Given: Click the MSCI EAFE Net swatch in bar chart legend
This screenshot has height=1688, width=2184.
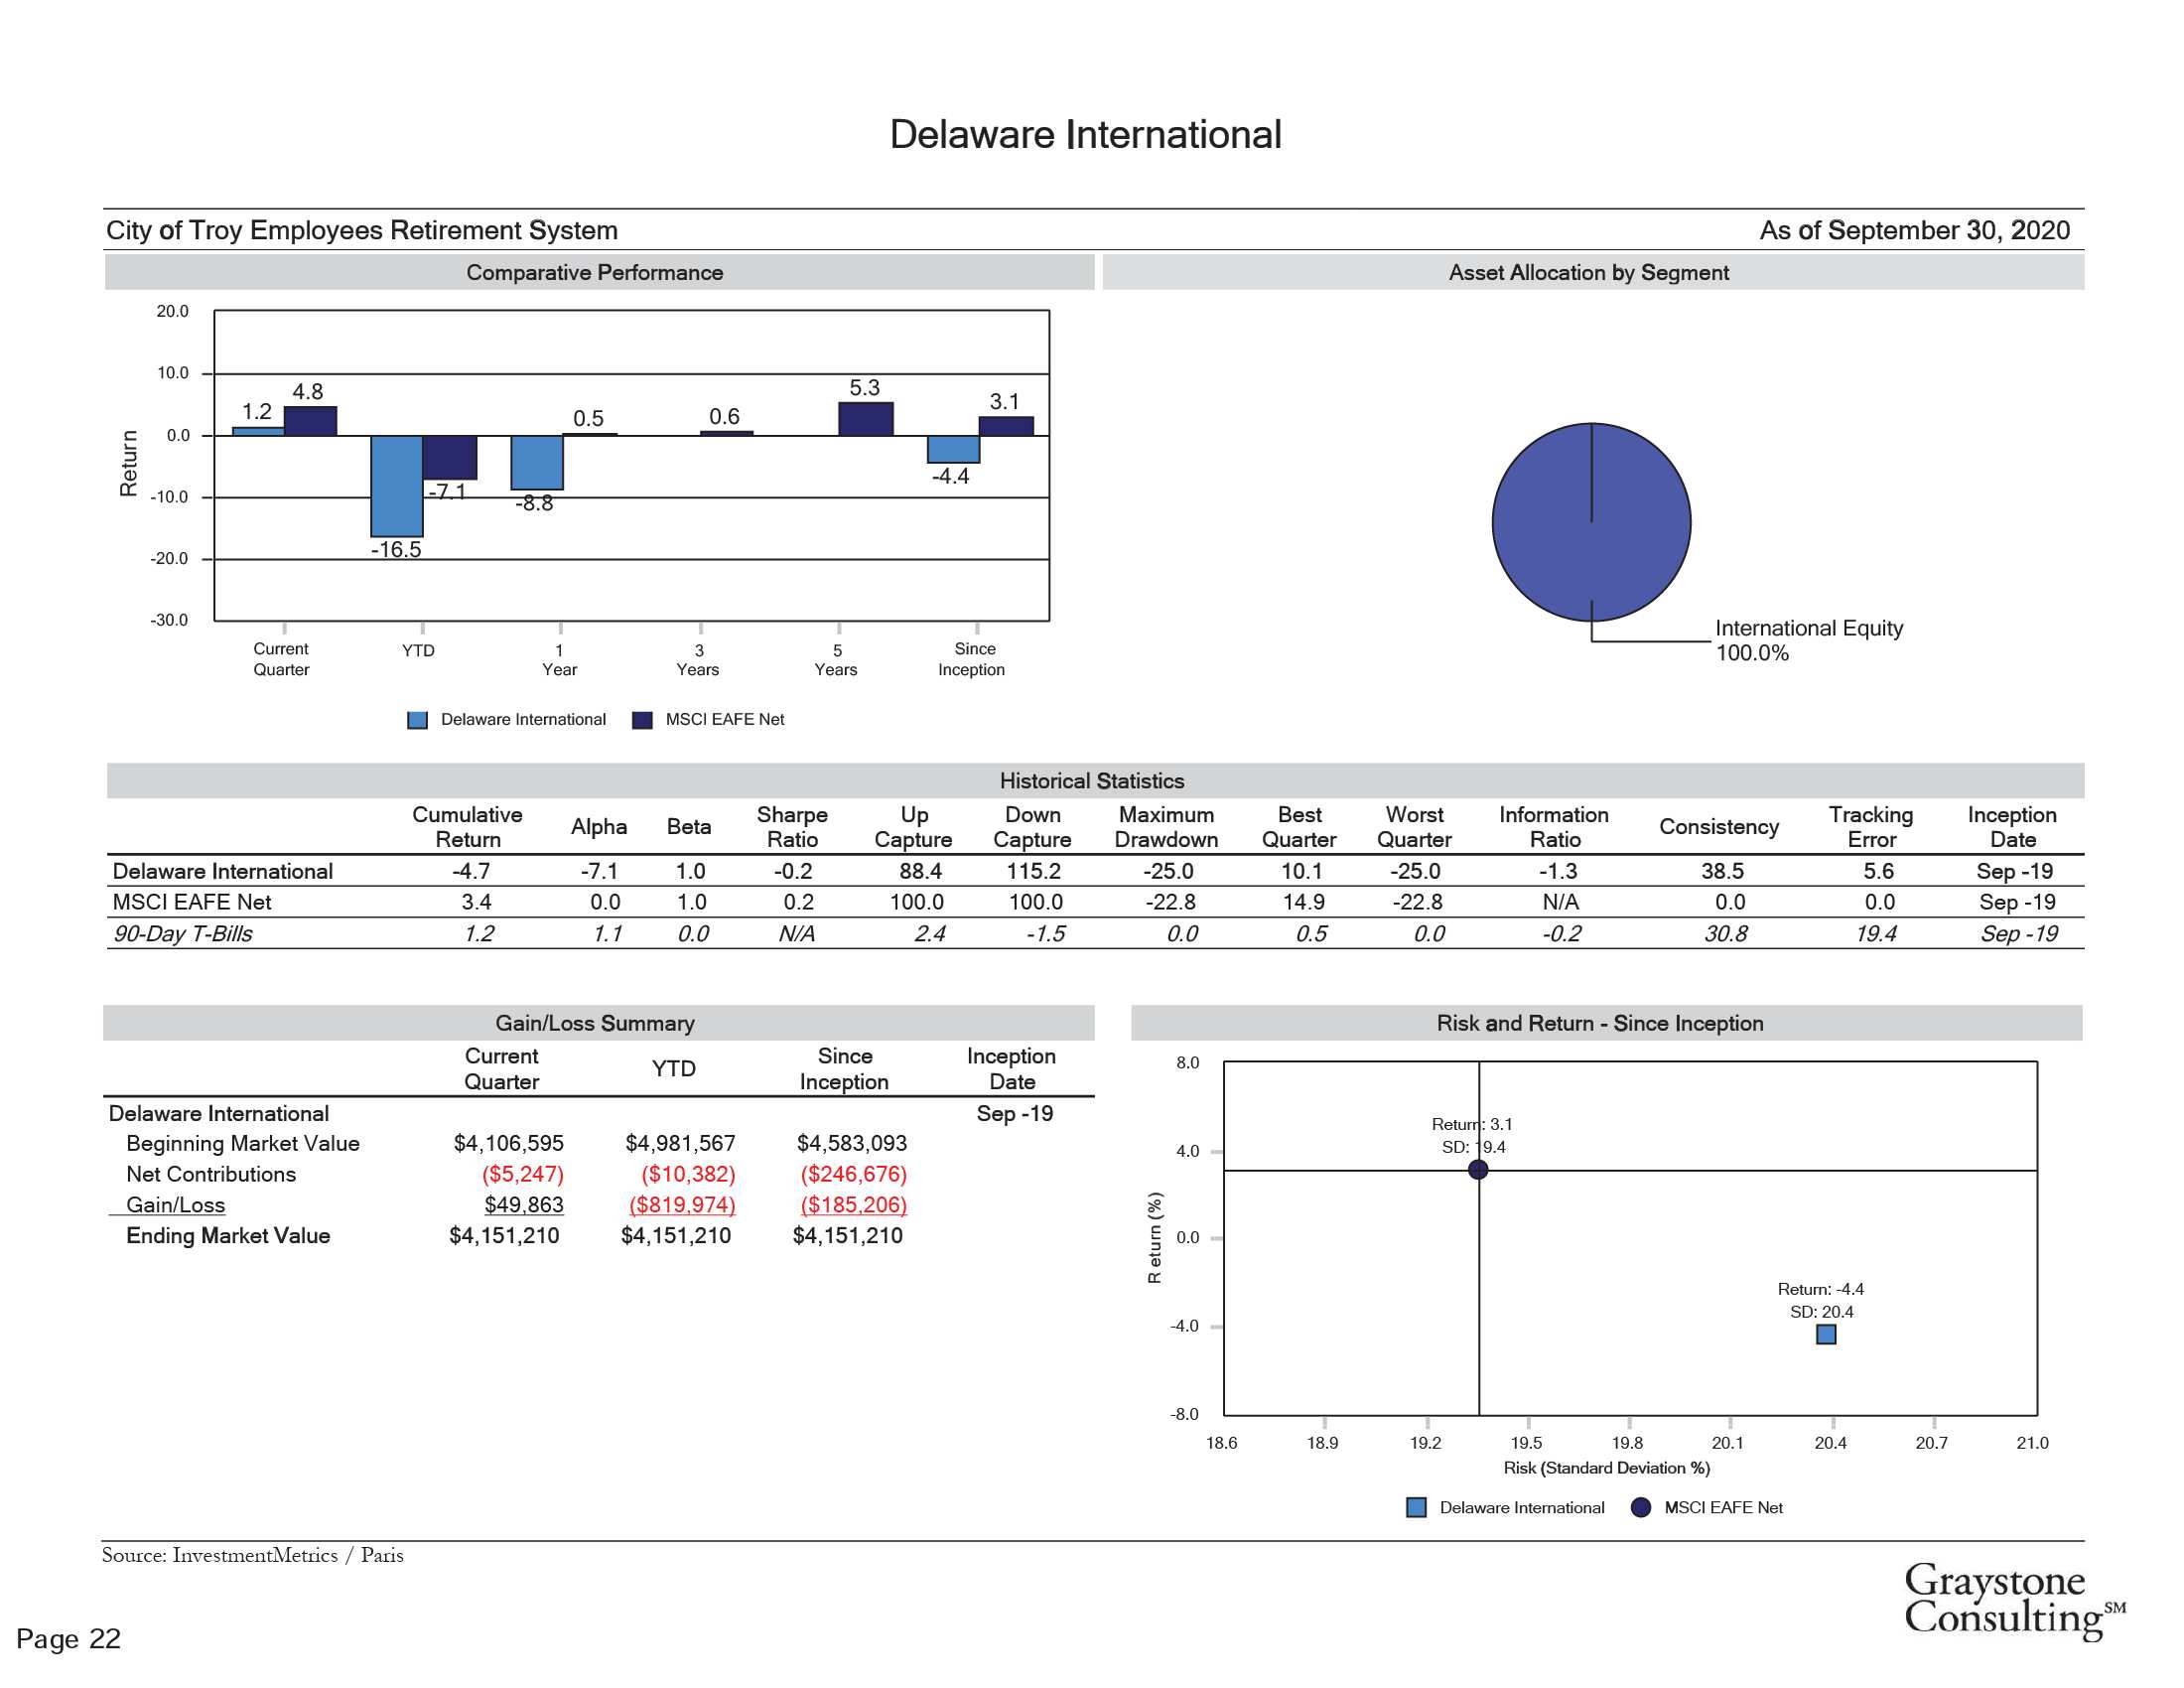Looking at the screenshot, I should click(643, 720).
